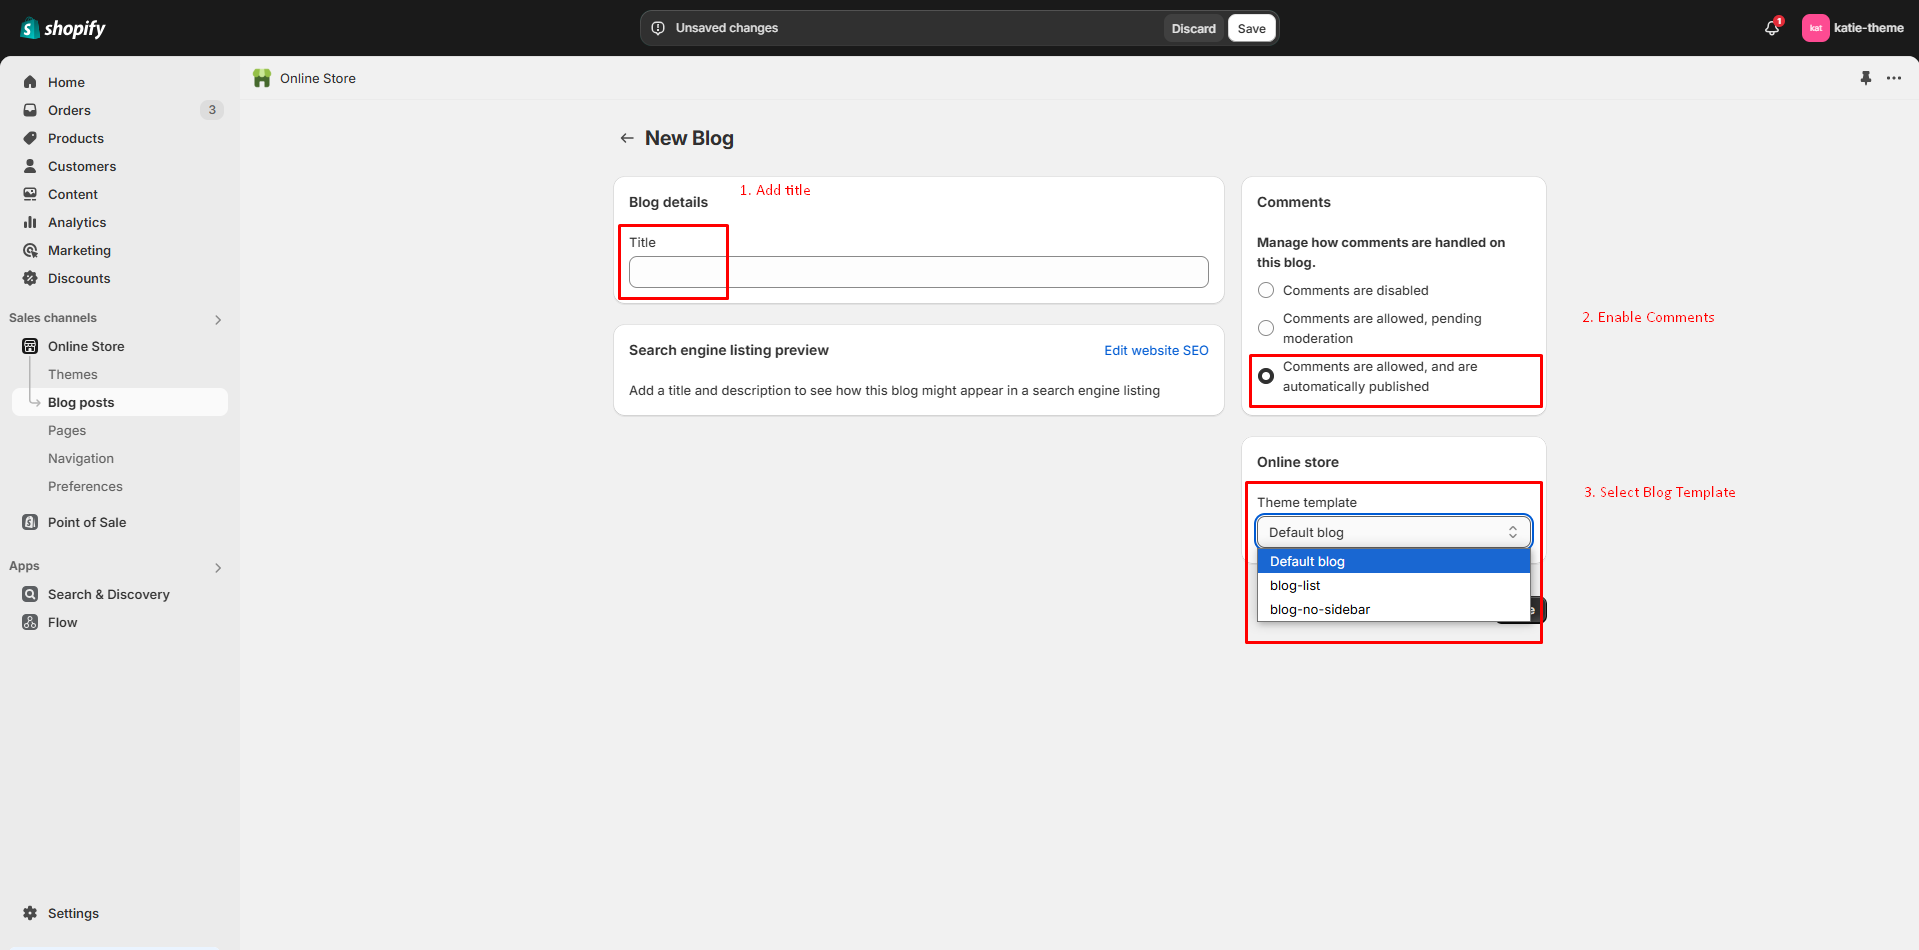
Task: Click the Analytics bar chart icon
Action: [x=30, y=222]
